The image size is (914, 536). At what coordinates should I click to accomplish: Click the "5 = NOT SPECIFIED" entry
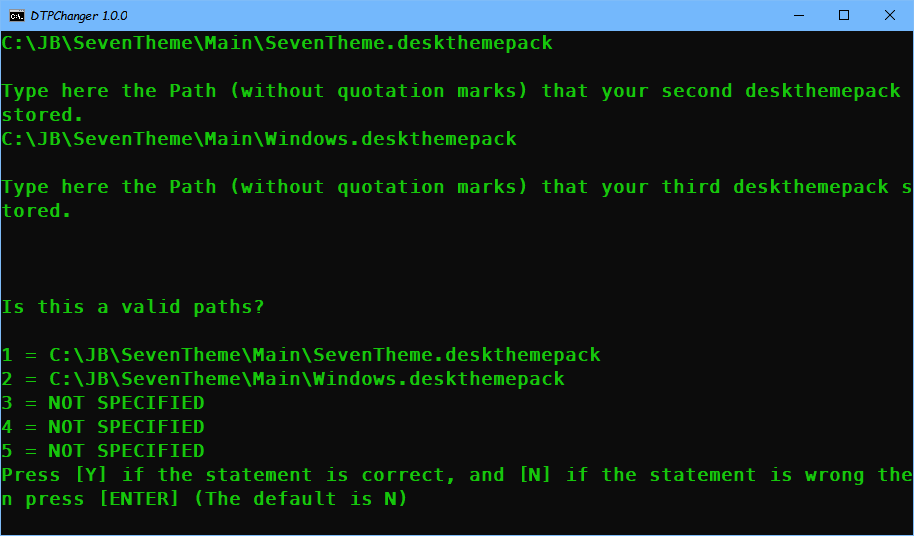point(103,450)
